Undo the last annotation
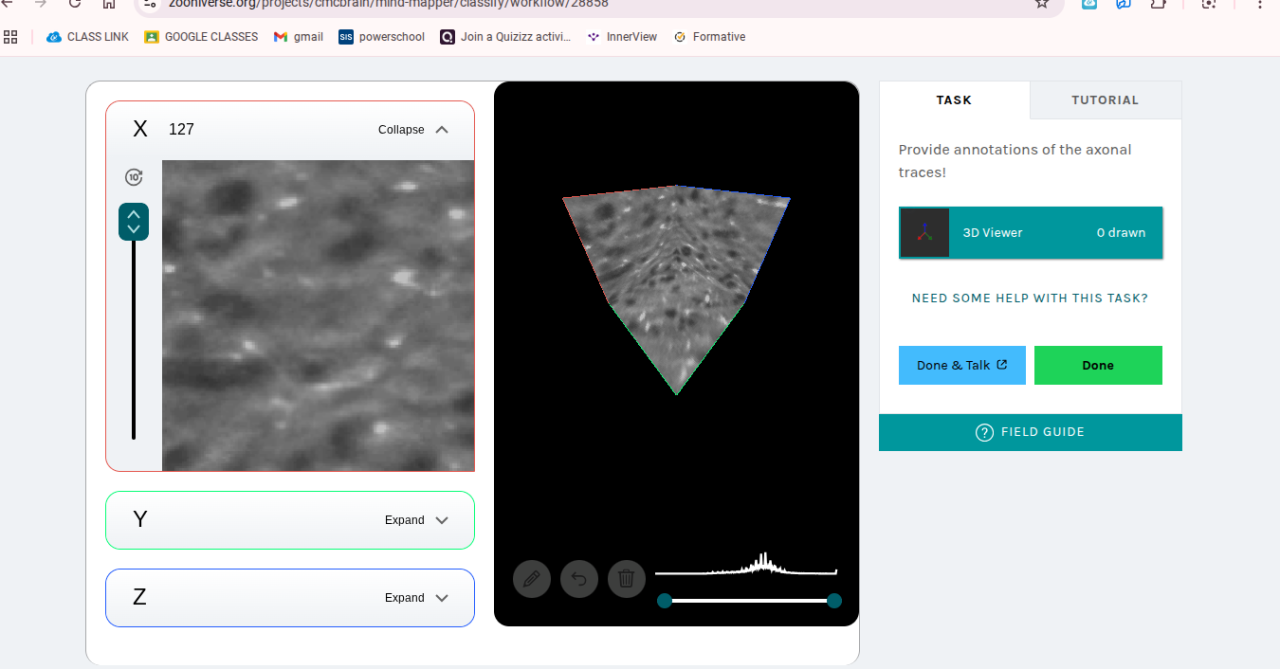Image resolution: width=1280 pixels, height=669 pixels. 579,578
